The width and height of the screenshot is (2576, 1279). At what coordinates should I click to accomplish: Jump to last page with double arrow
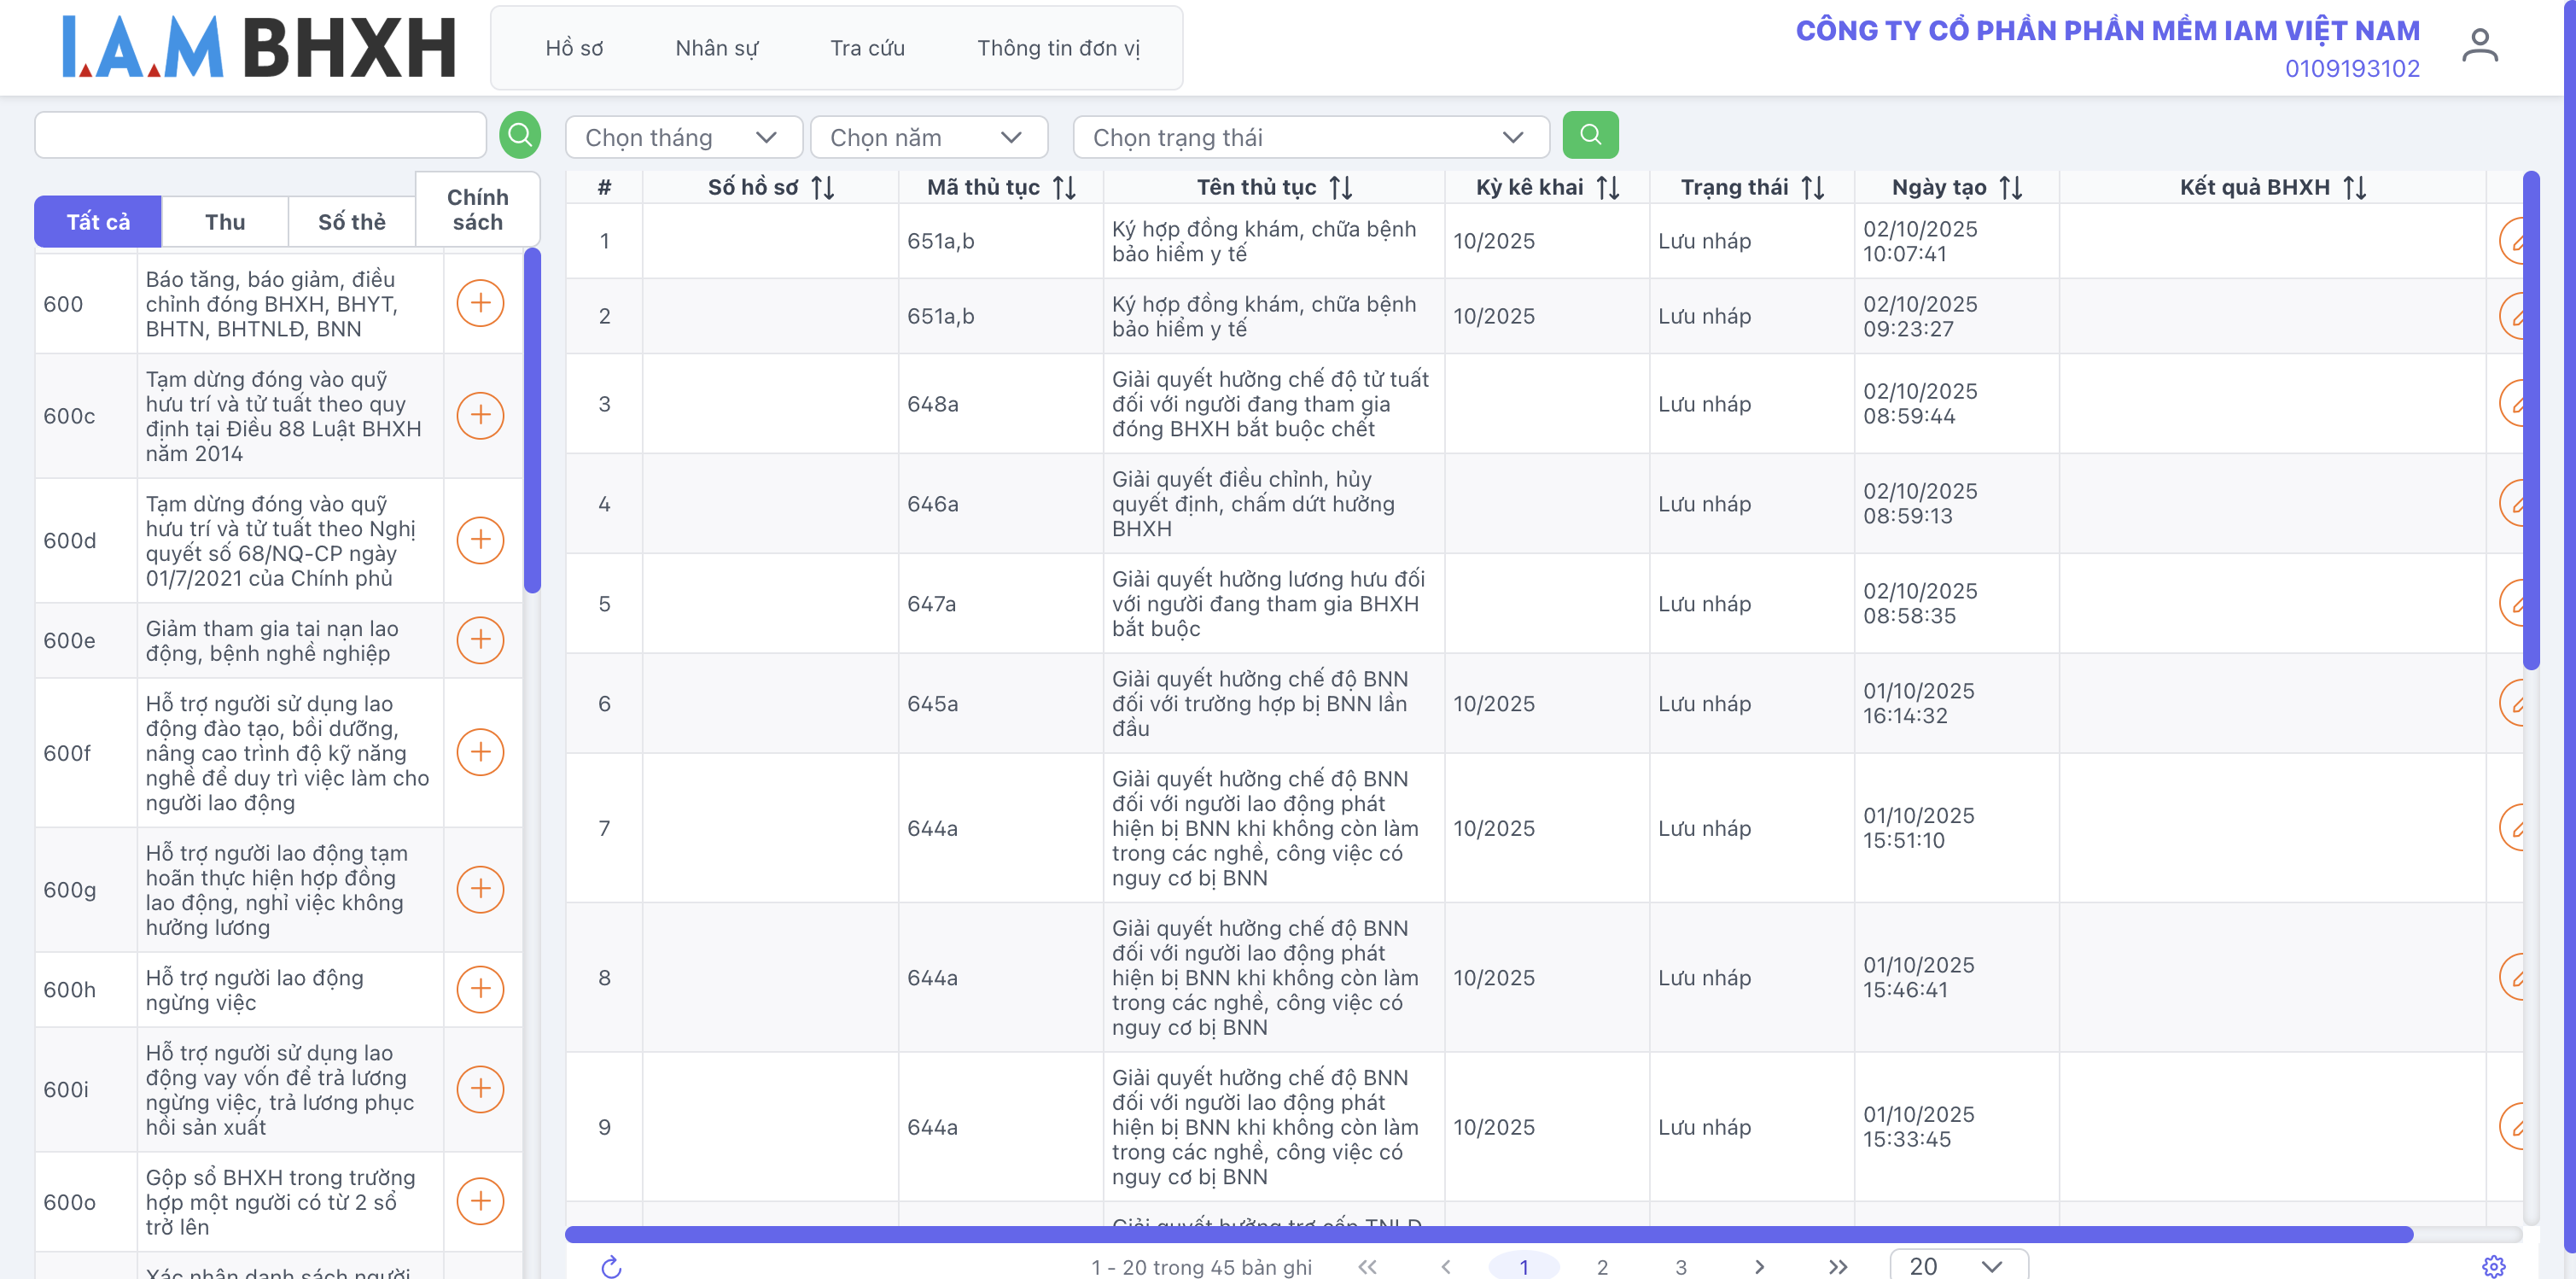point(1837,1266)
